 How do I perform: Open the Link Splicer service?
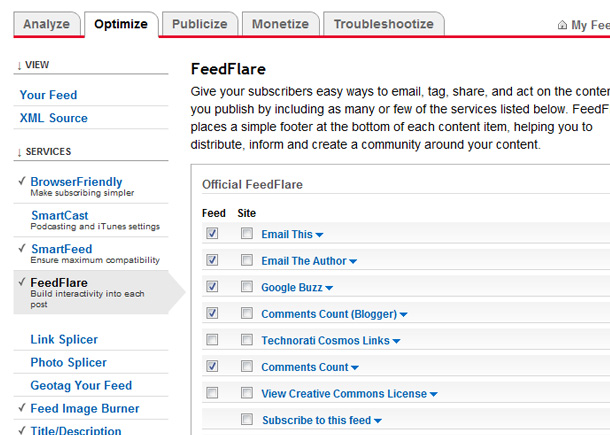[64, 339]
